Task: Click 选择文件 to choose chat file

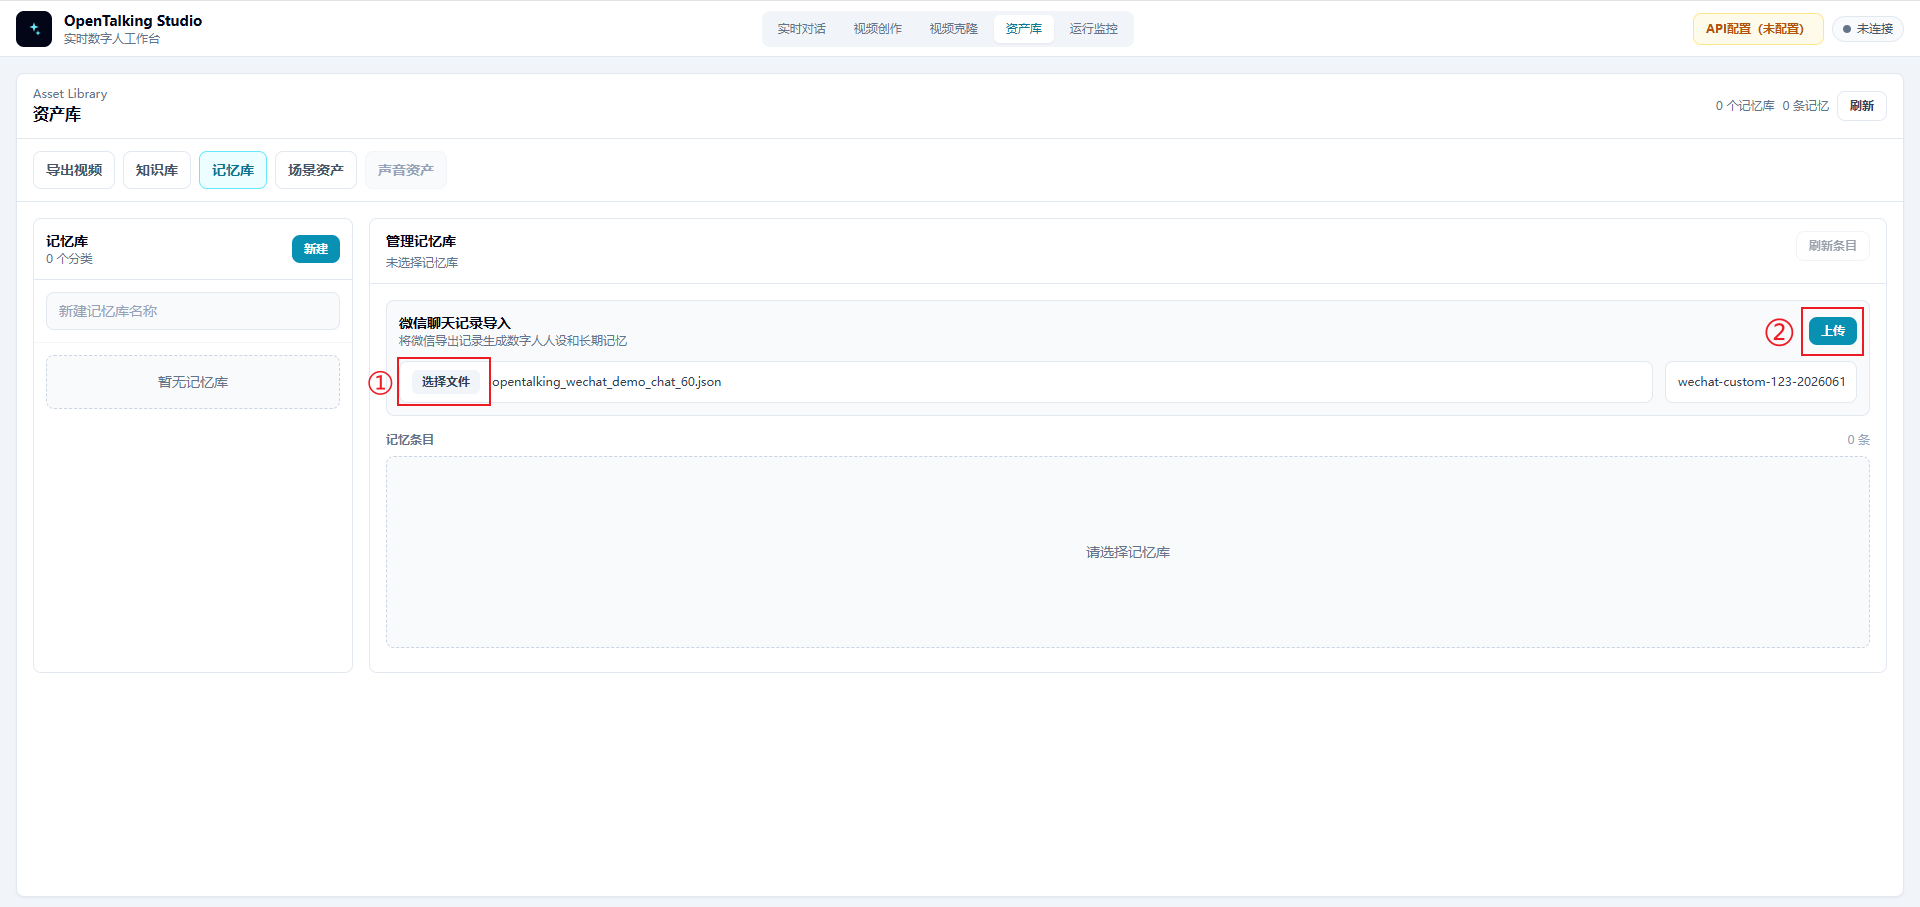Action: [x=445, y=382]
